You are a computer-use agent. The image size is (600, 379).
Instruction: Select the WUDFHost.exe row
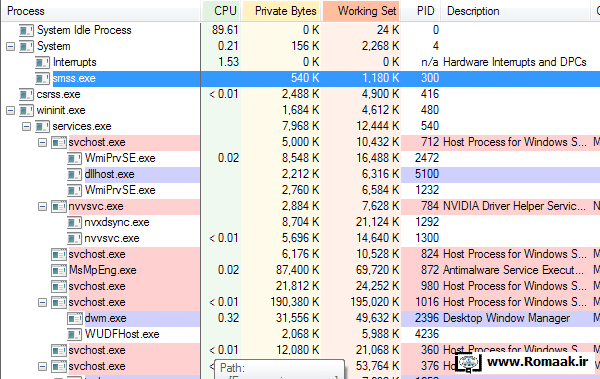pyautogui.click(x=300, y=335)
